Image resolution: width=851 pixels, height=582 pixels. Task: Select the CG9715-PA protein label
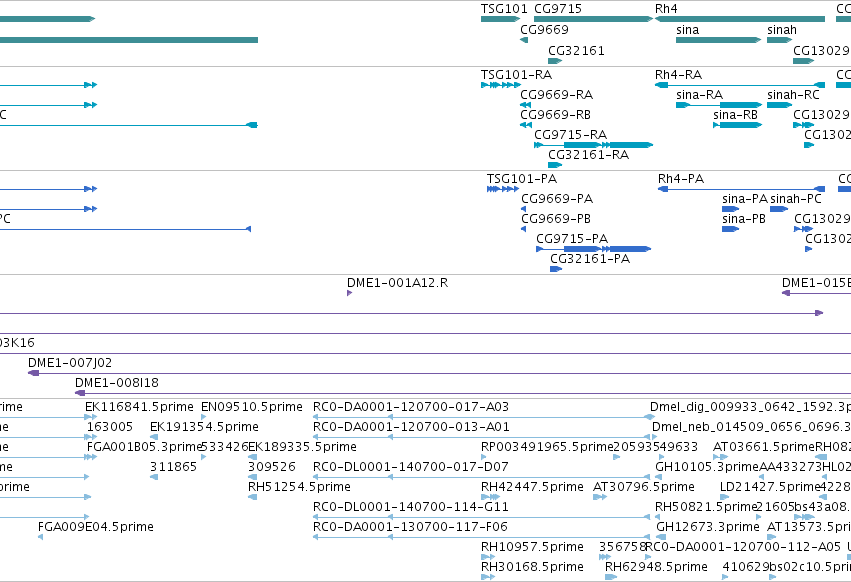tap(572, 239)
